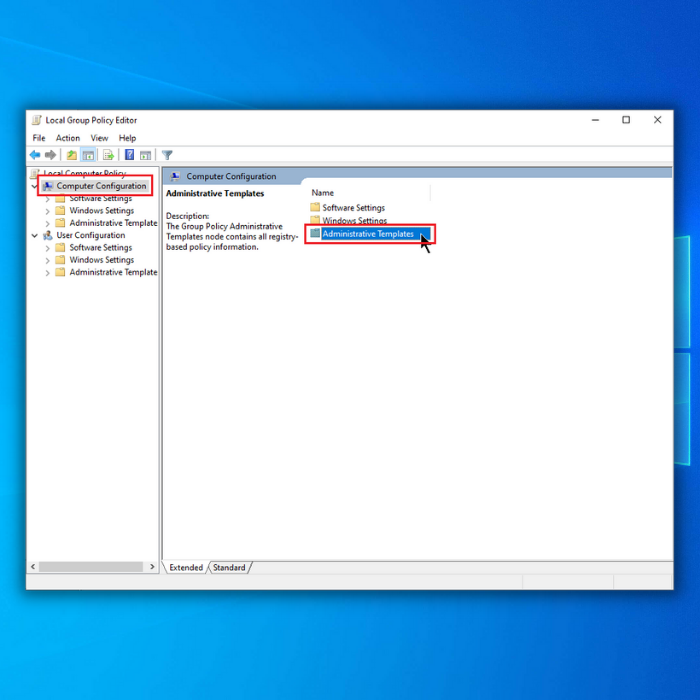Click the Back arrow toolbar icon
This screenshot has height=700, width=700.
(35, 155)
